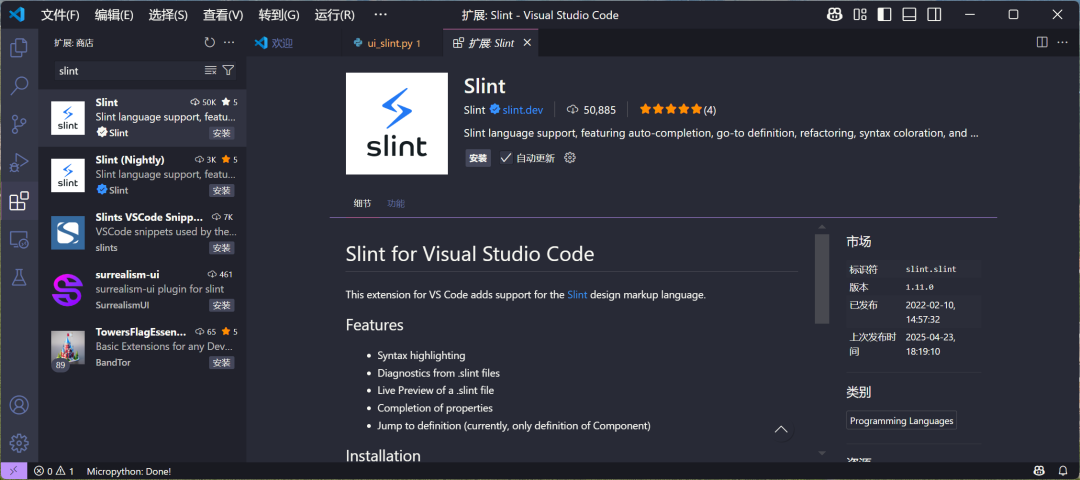
Task: Refresh the extensions marketplace list
Action: (x=209, y=43)
